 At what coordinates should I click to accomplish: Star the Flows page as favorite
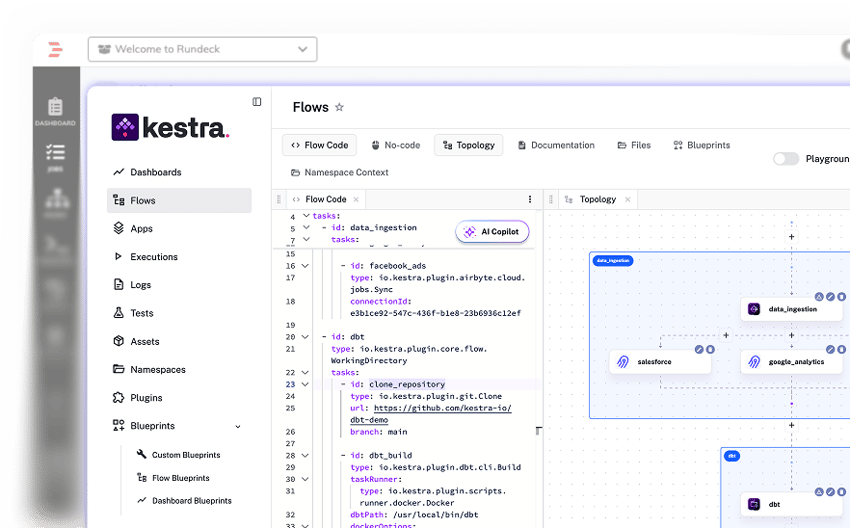click(339, 108)
